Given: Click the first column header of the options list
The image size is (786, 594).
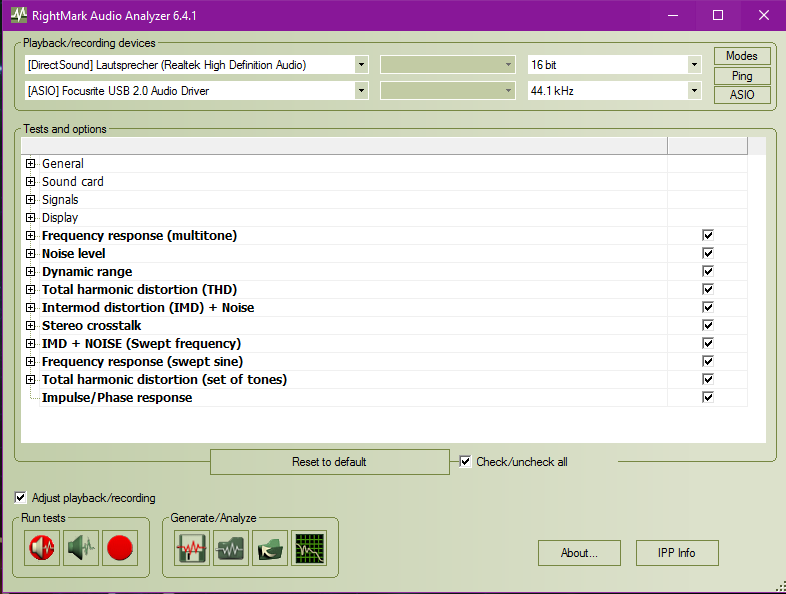Looking at the screenshot, I should click(x=344, y=145).
